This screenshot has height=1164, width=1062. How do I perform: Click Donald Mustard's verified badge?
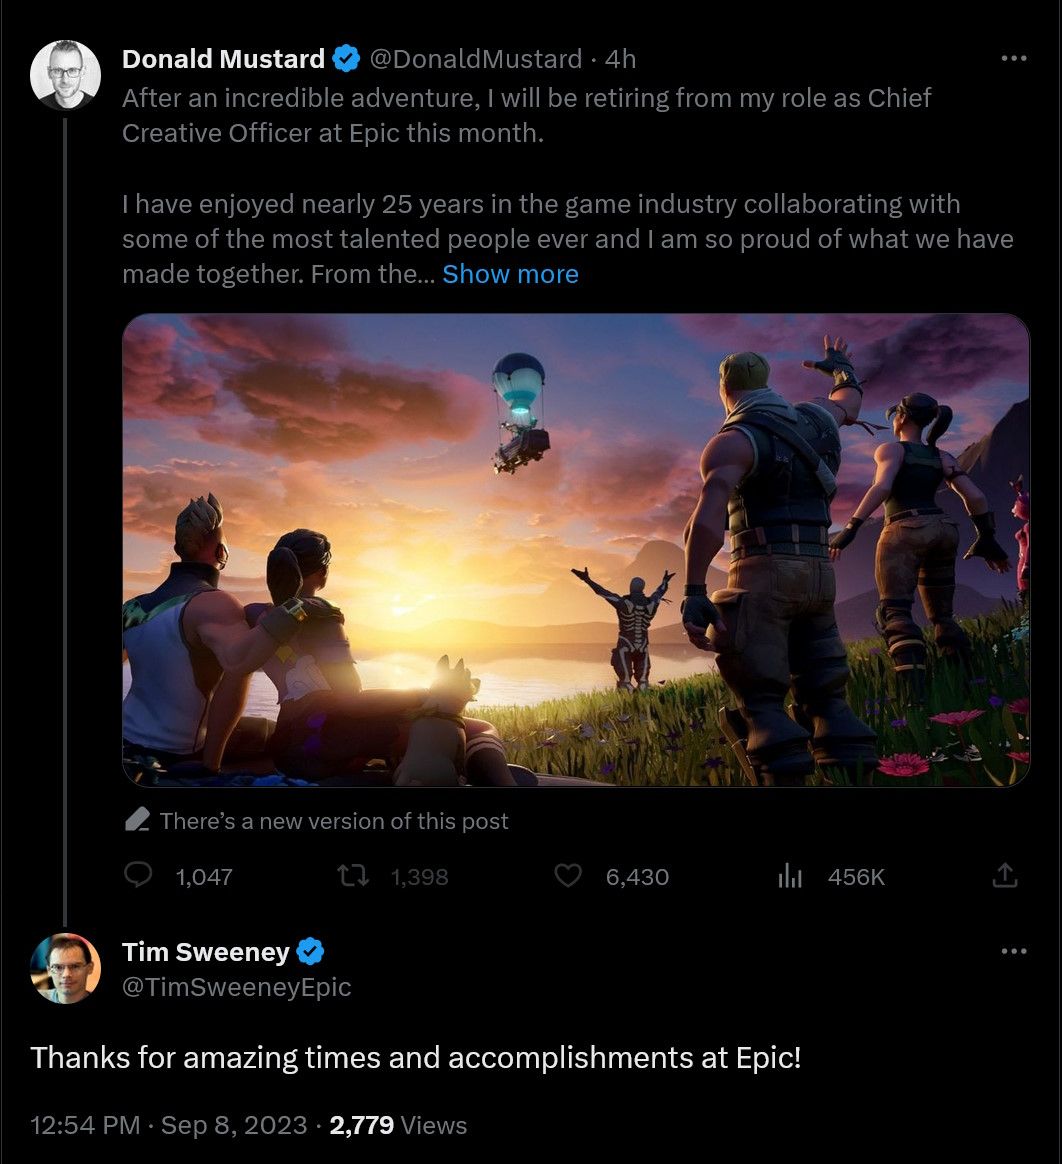(346, 59)
